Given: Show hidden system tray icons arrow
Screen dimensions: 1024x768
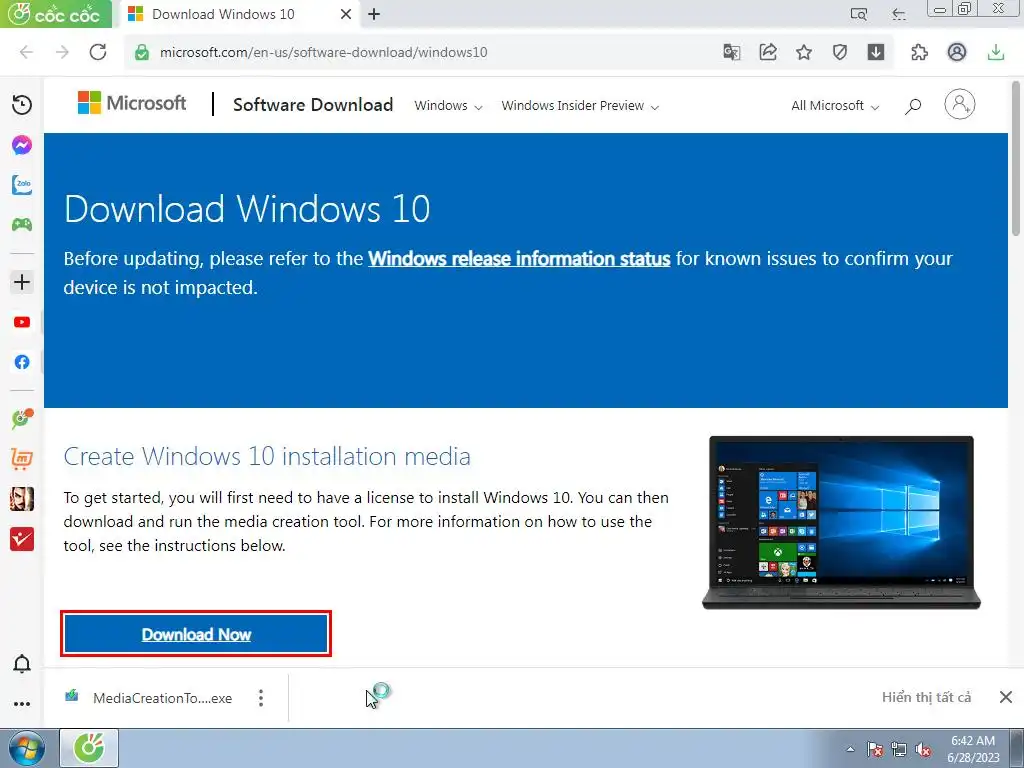Looking at the screenshot, I should [850, 749].
